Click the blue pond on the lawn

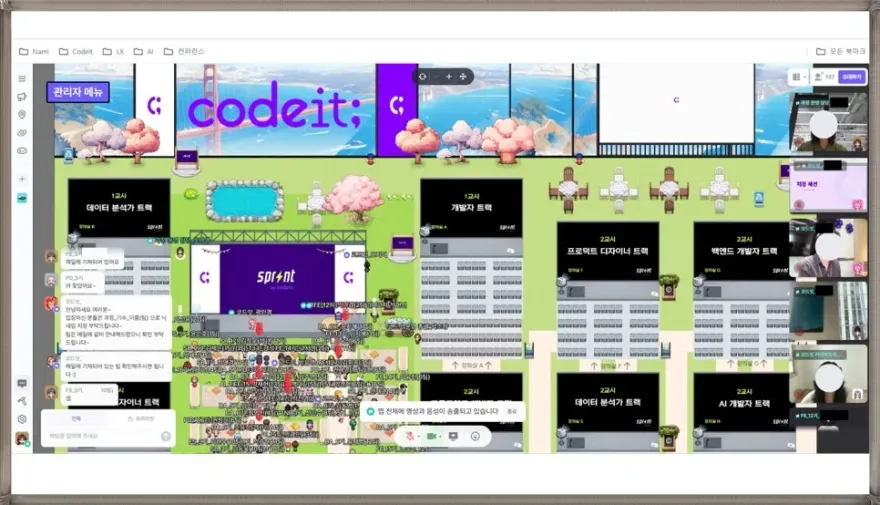click(245, 201)
